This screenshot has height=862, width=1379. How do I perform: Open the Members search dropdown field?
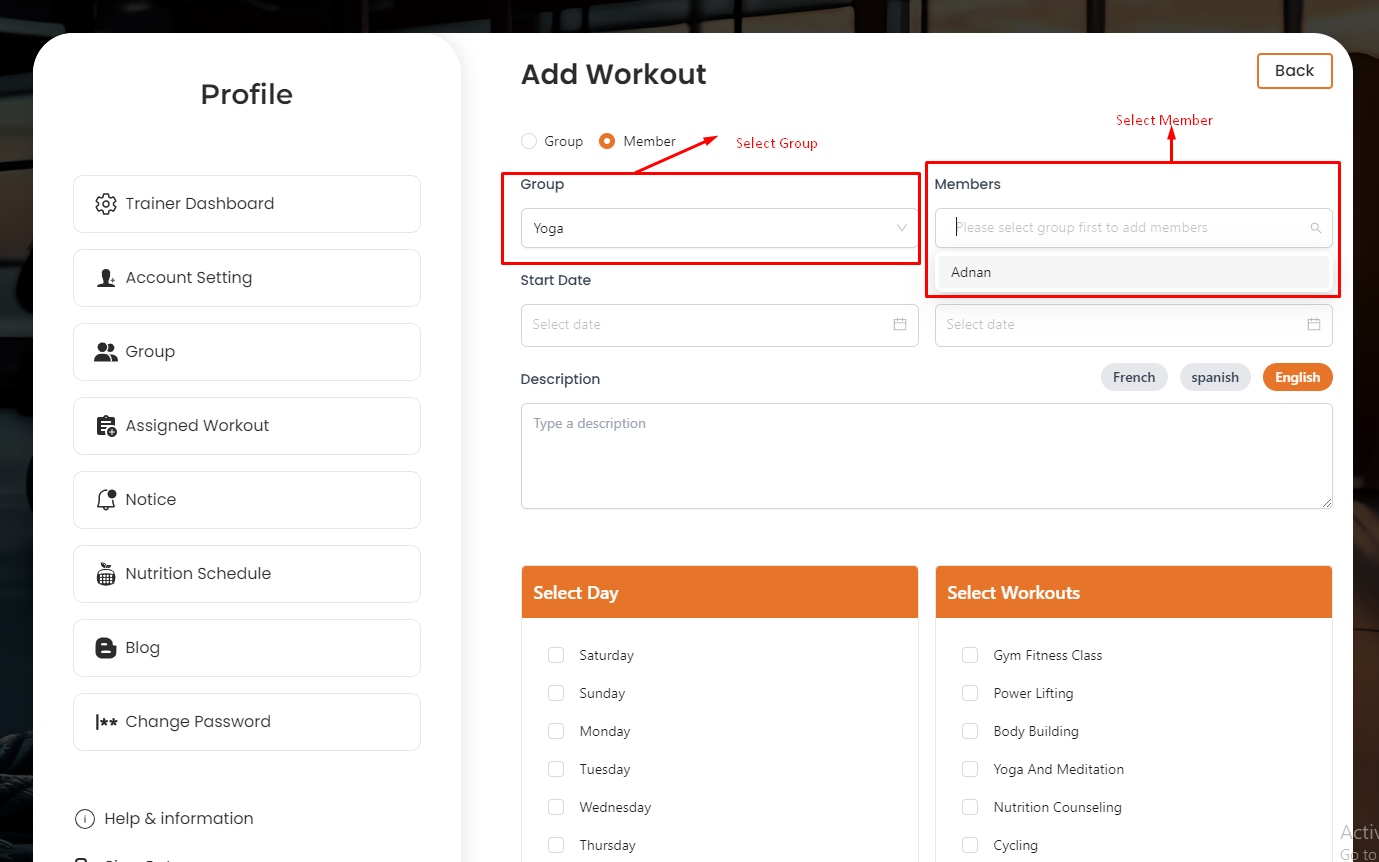1132,228
